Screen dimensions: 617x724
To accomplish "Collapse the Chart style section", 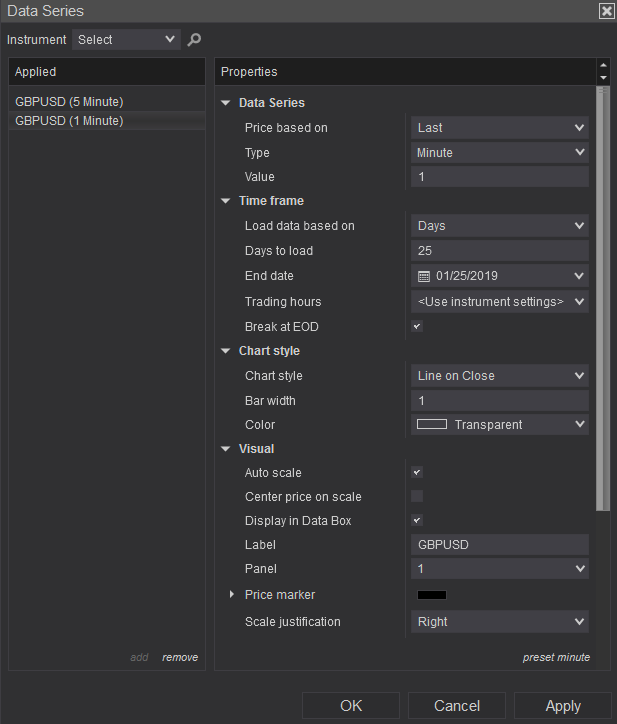I will point(226,351).
